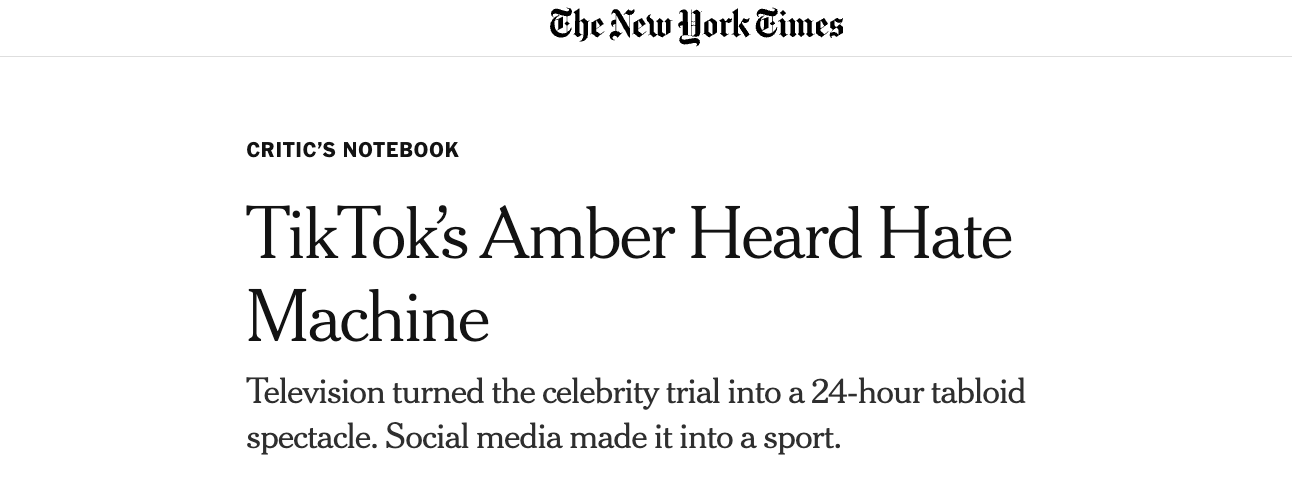This screenshot has width=1292, height=493.
Task: Click the word "Television" in the summary
Action: 315,391
